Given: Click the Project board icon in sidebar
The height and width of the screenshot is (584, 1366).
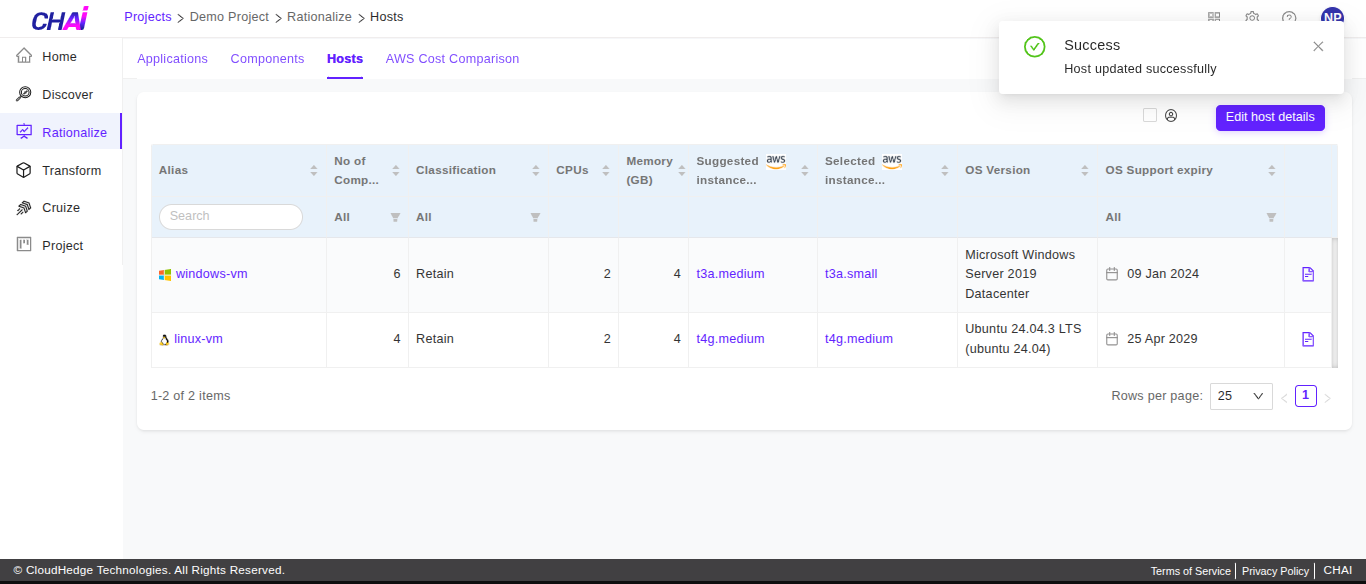Looking at the screenshot, I should coord(24,245).
